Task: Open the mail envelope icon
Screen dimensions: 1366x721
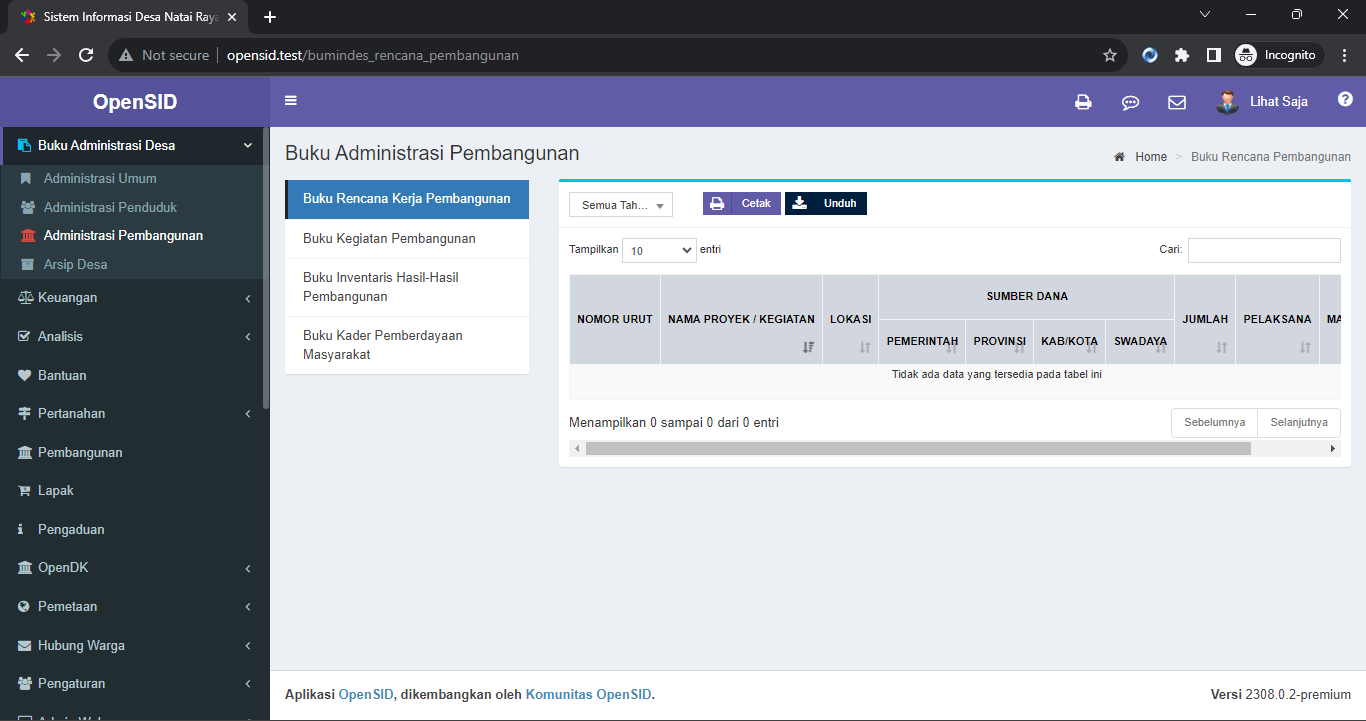Action: tap(1176, 101)
